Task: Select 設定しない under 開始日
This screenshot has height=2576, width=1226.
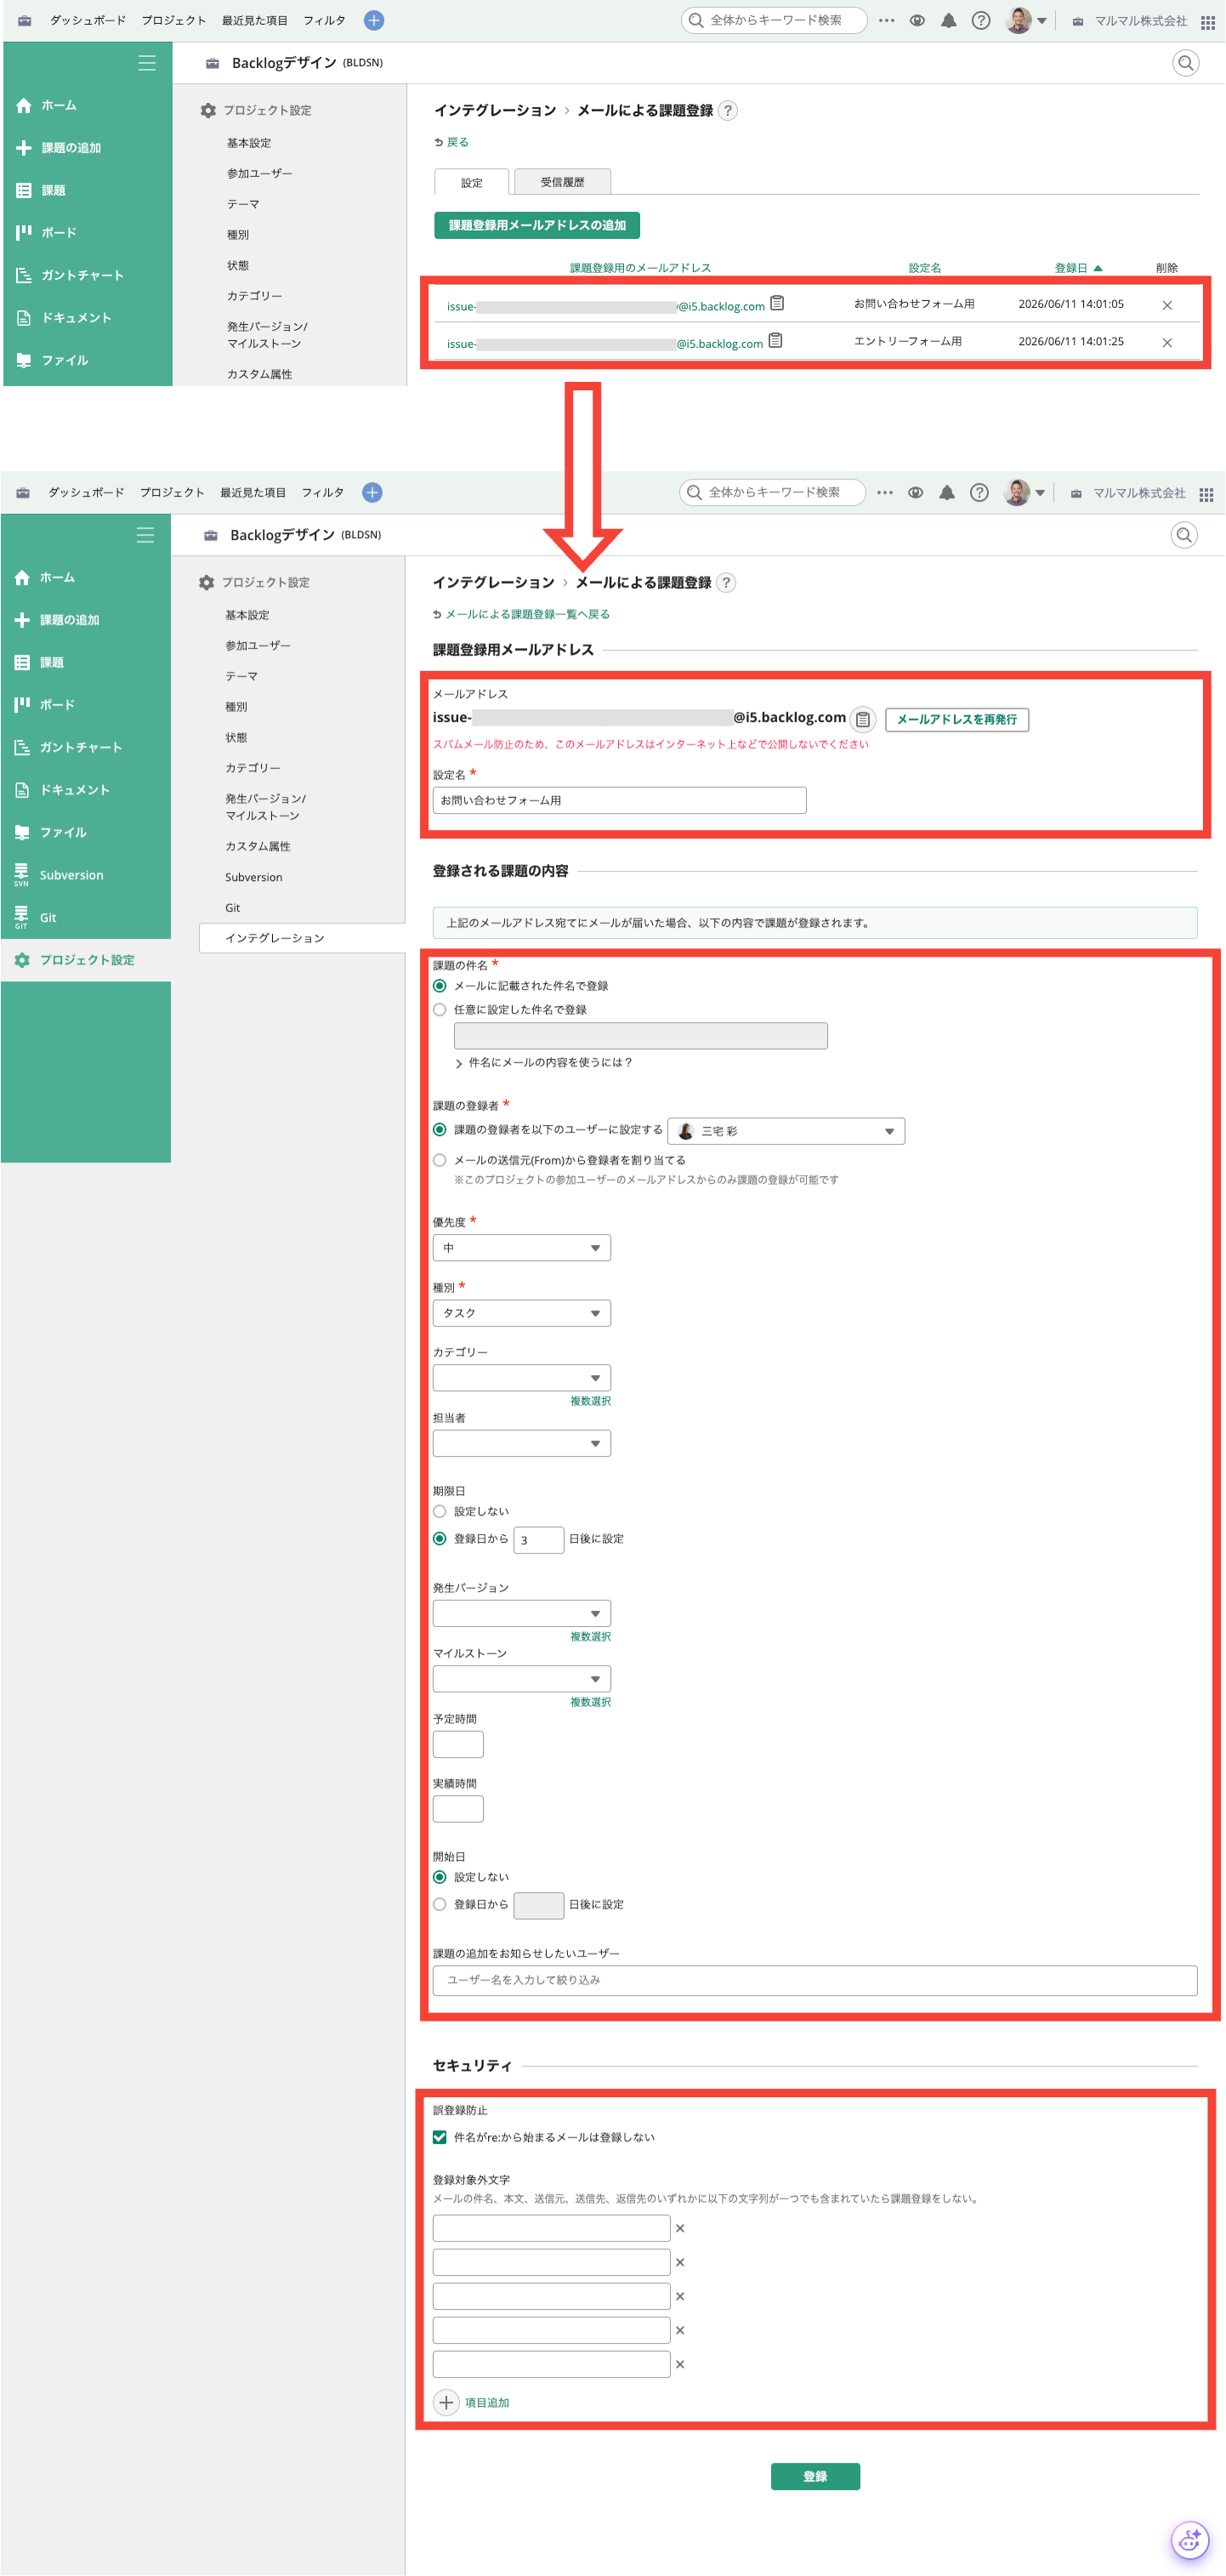Action: point(440,1877)
